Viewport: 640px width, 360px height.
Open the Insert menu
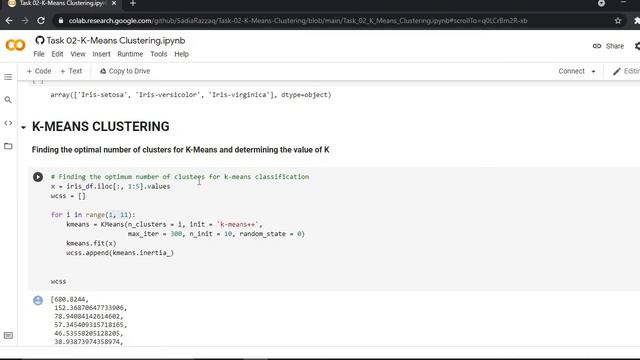click(x=101, y=54)
